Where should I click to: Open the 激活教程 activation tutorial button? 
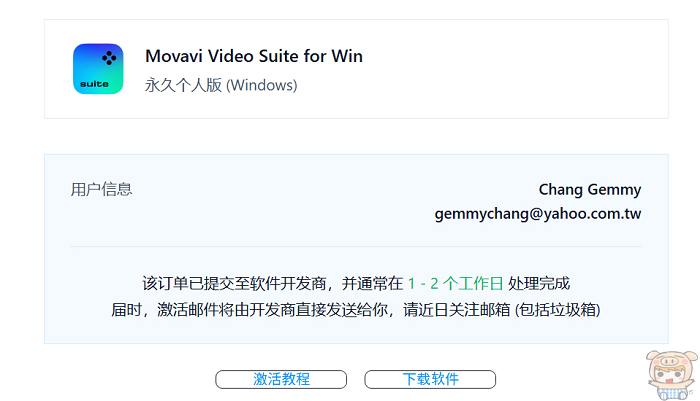click(x=281, y=379)
